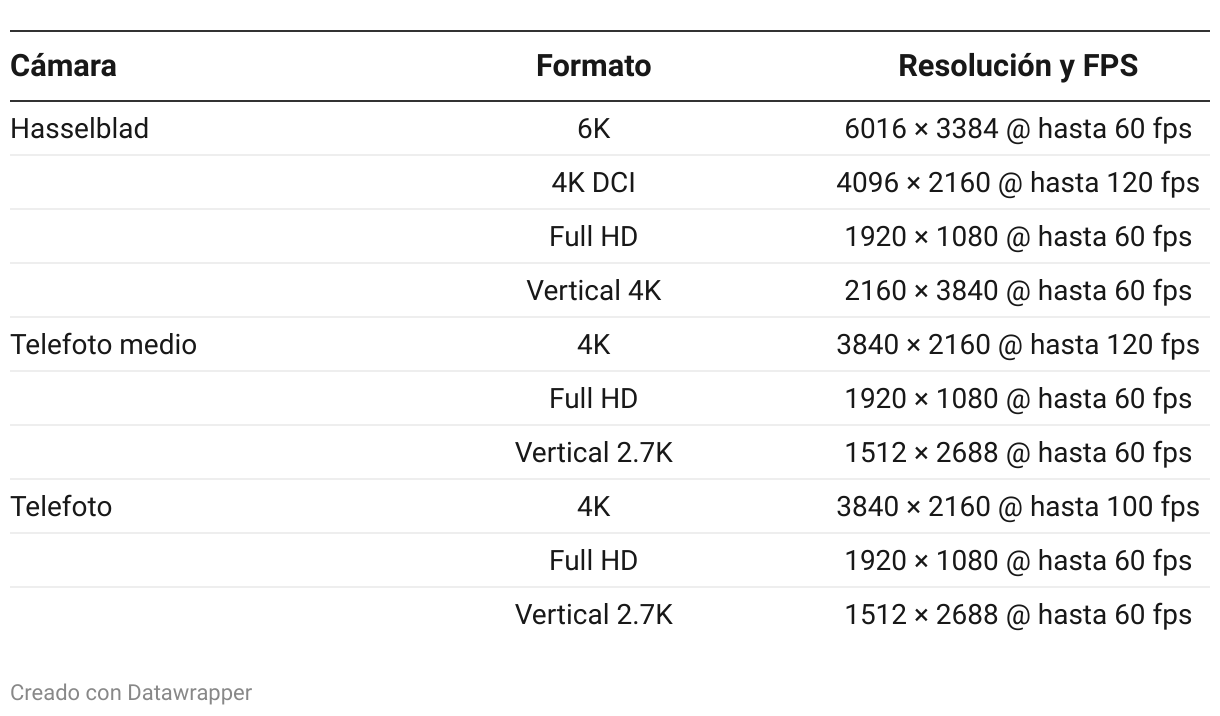Click the bottom Full HD format cell

[593, 561]
